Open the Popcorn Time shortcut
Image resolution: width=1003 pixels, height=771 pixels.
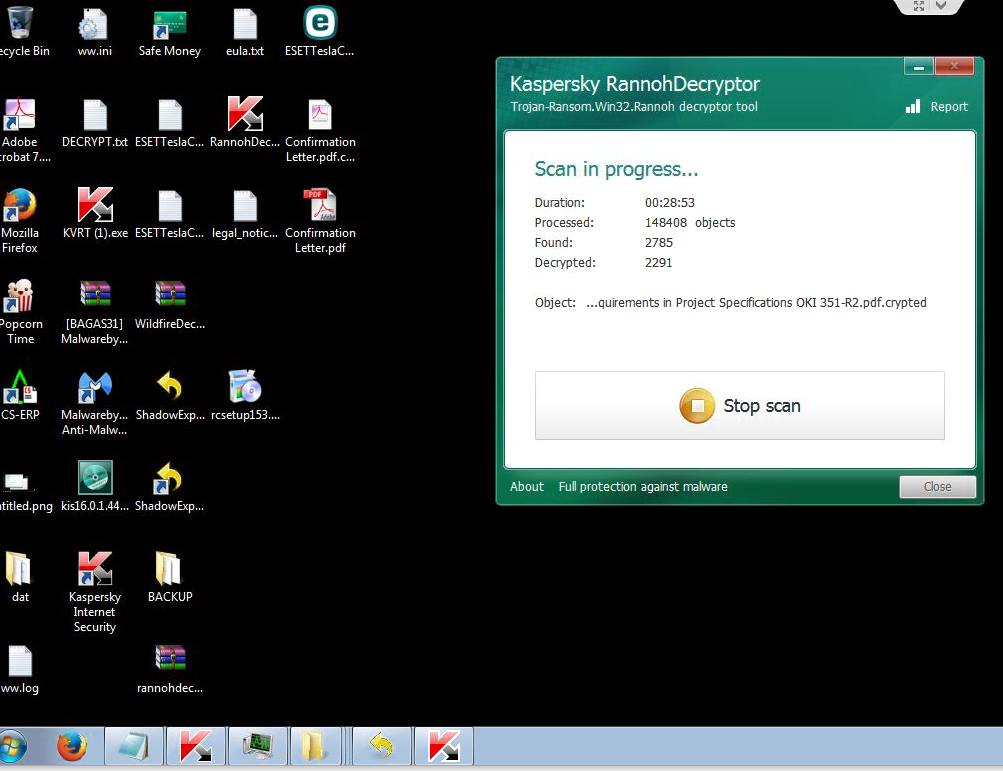pos(20,312)
